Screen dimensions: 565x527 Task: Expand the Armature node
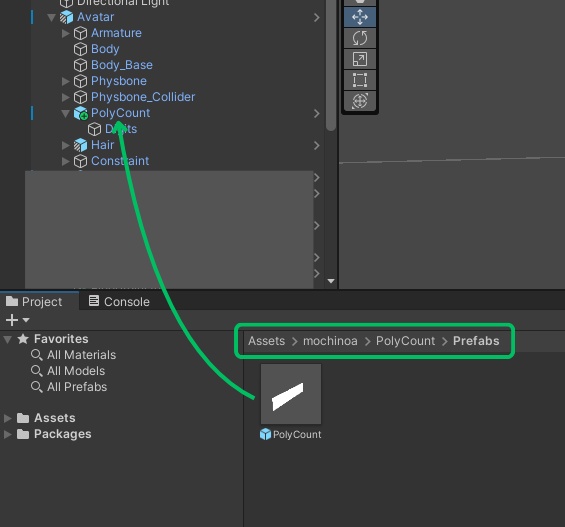click(x=66, y=33)
